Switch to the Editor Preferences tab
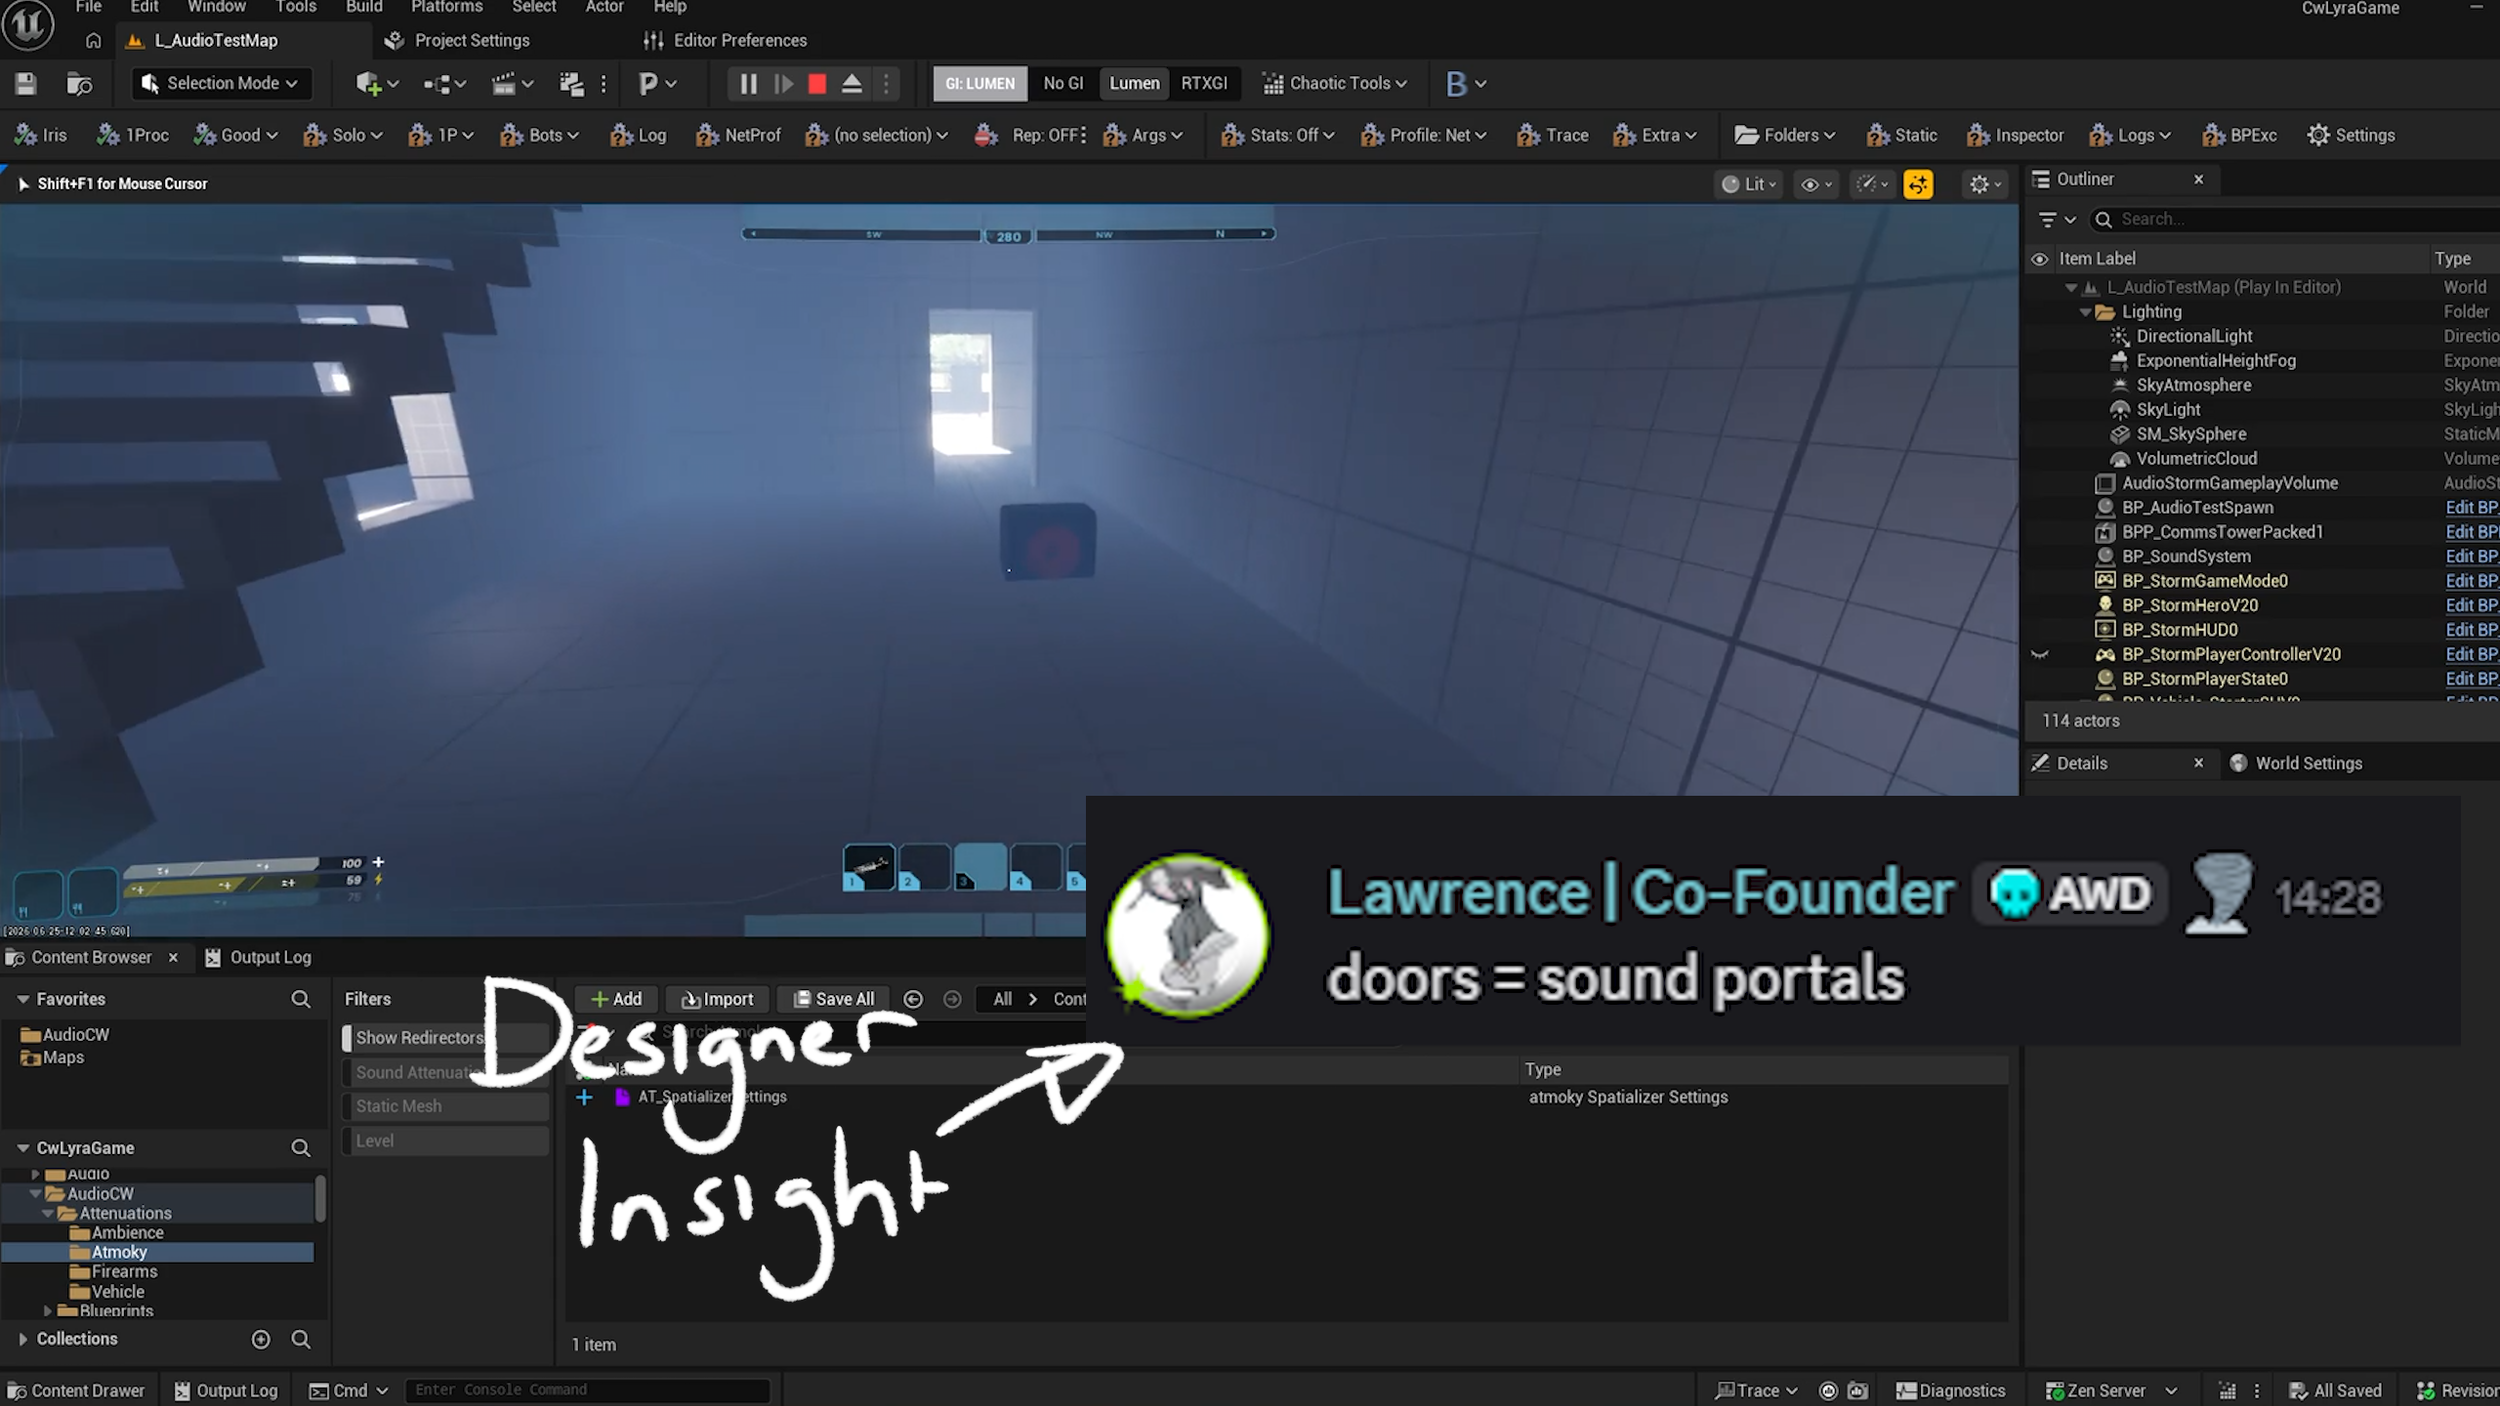This screenshot has width=2500, height=1406. (726, 41)
